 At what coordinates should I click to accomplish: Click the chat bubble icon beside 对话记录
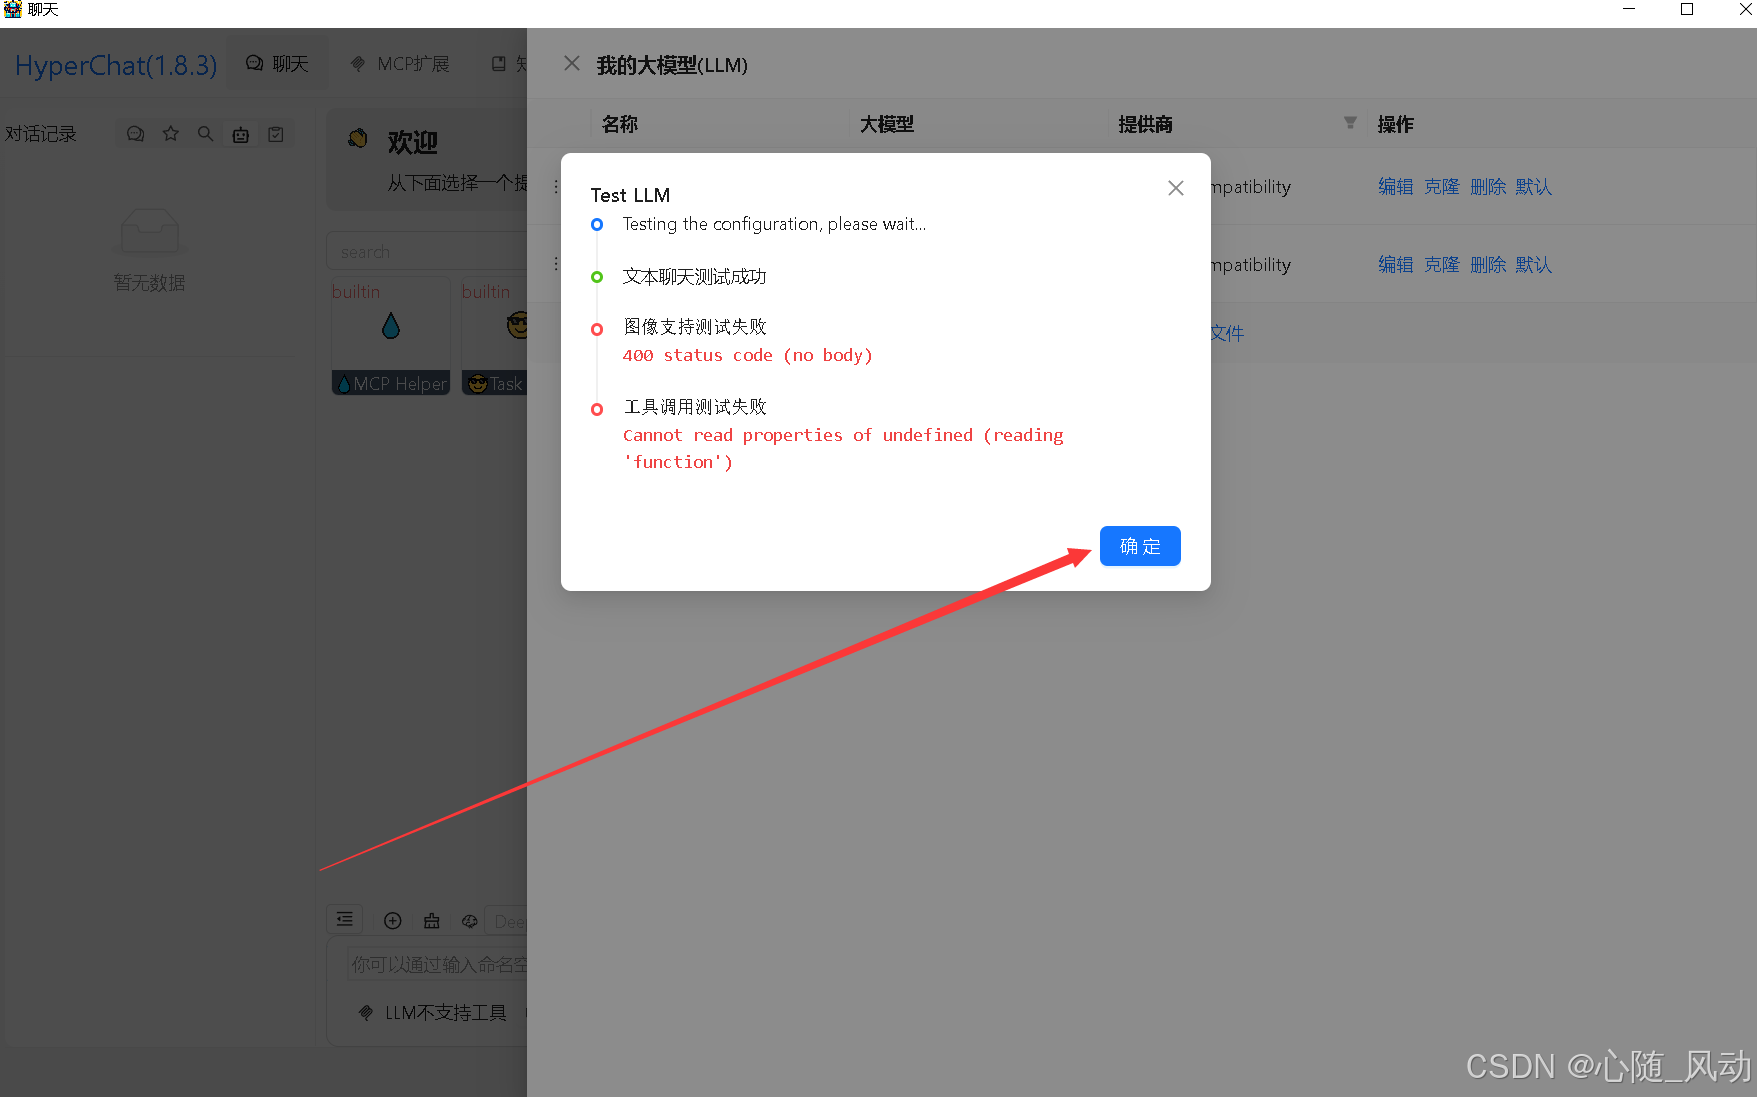coord(136,134)
